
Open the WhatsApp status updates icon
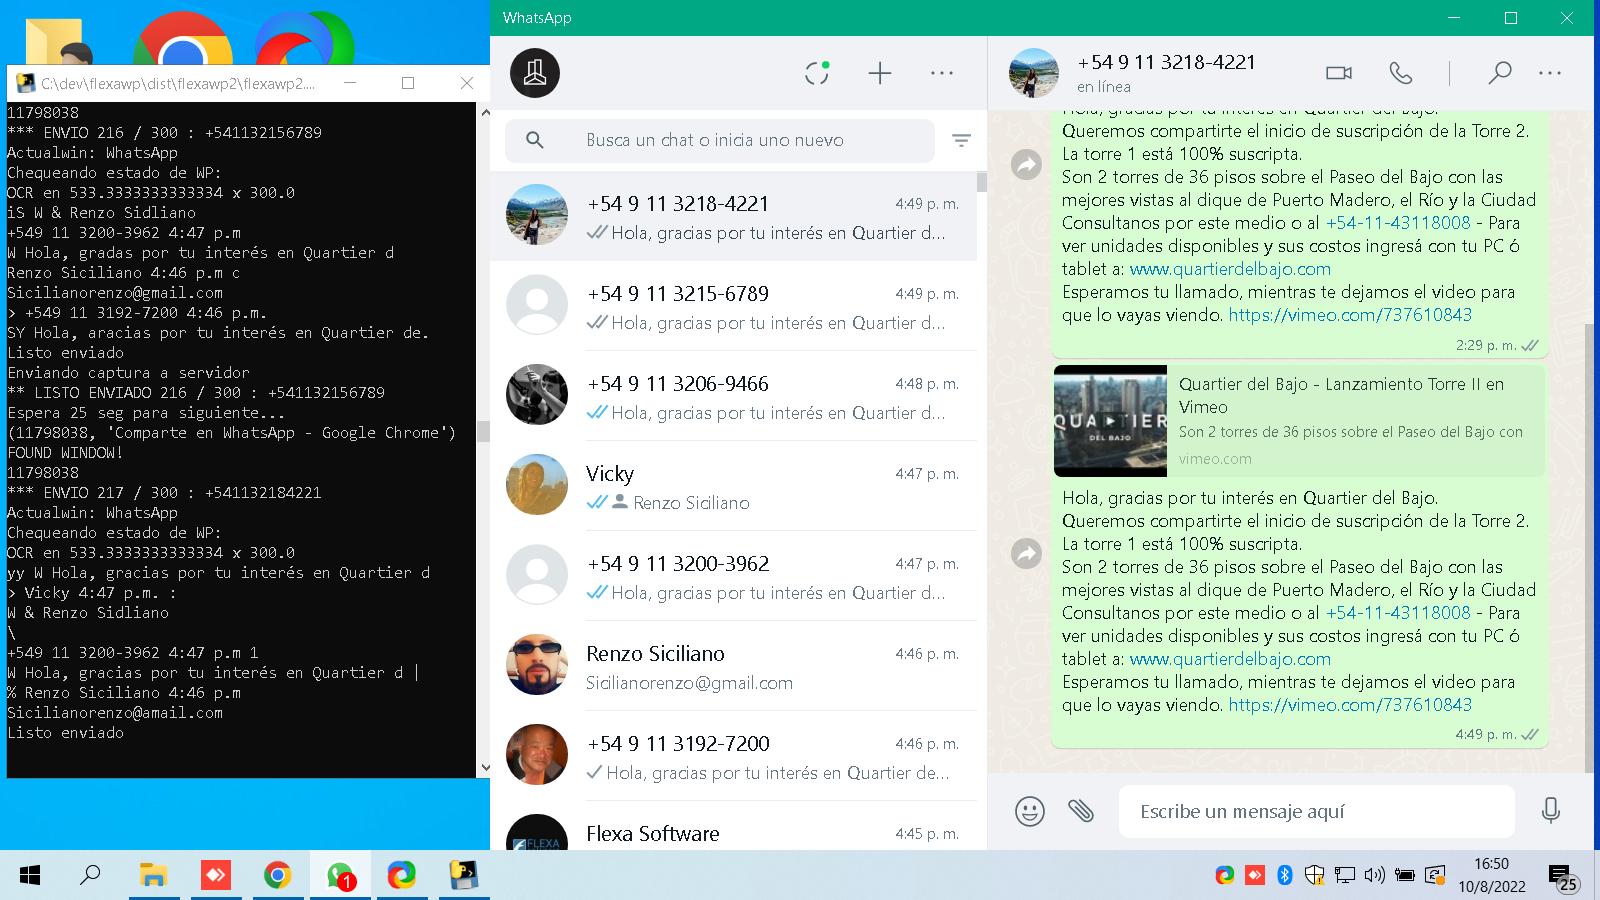817,73
